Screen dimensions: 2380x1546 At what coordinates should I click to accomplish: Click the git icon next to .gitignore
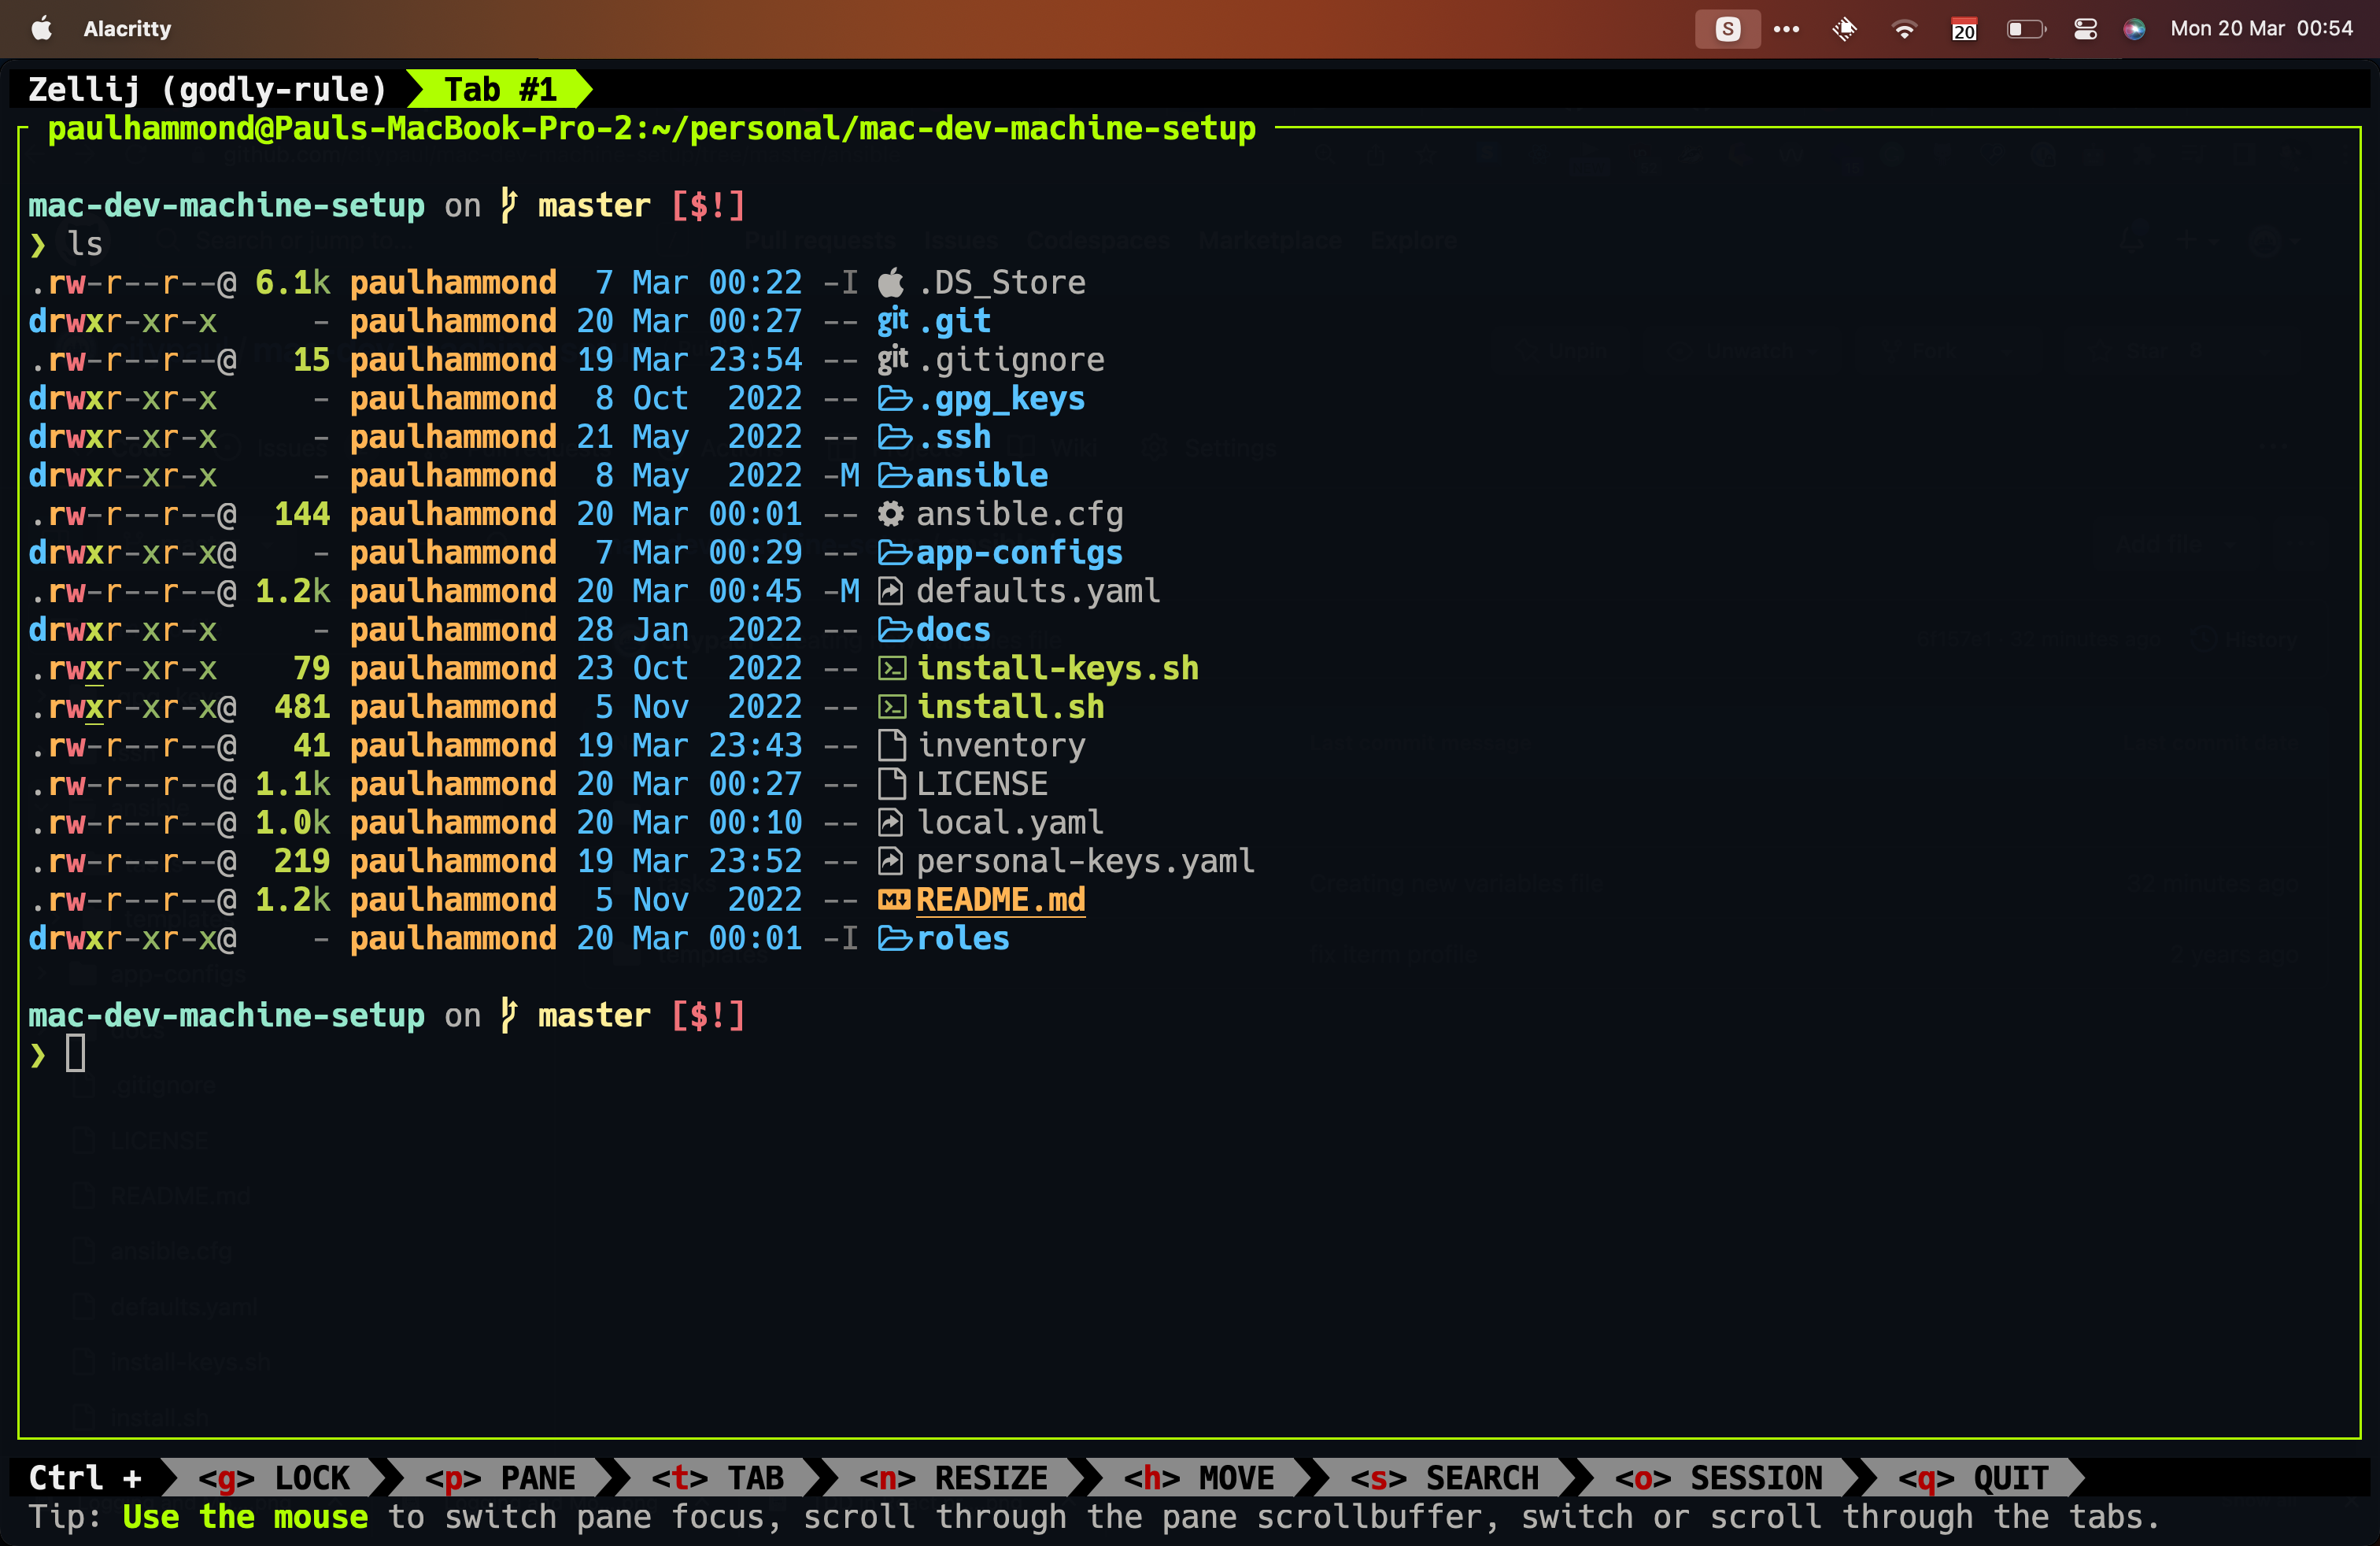coord(892,359)
